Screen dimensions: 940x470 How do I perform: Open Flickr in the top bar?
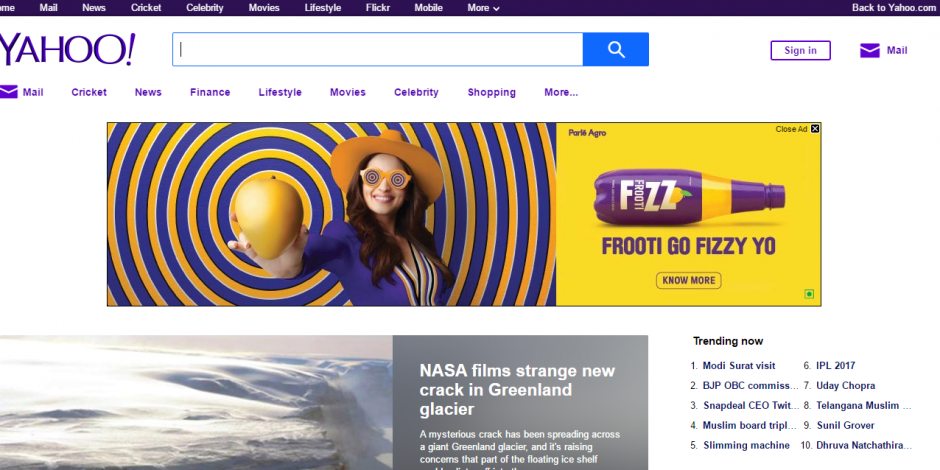(378, 8)
